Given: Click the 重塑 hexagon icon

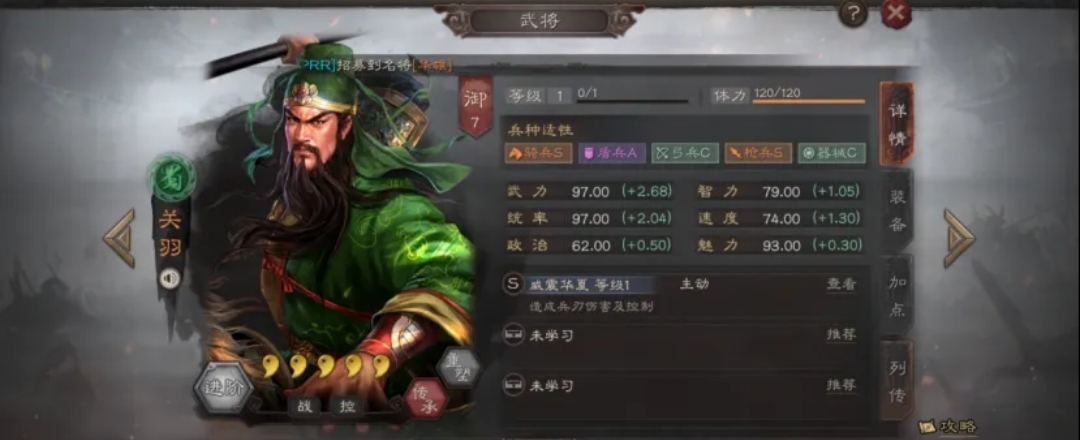Looking at the screenshot, I should click(x=459, y=368).
